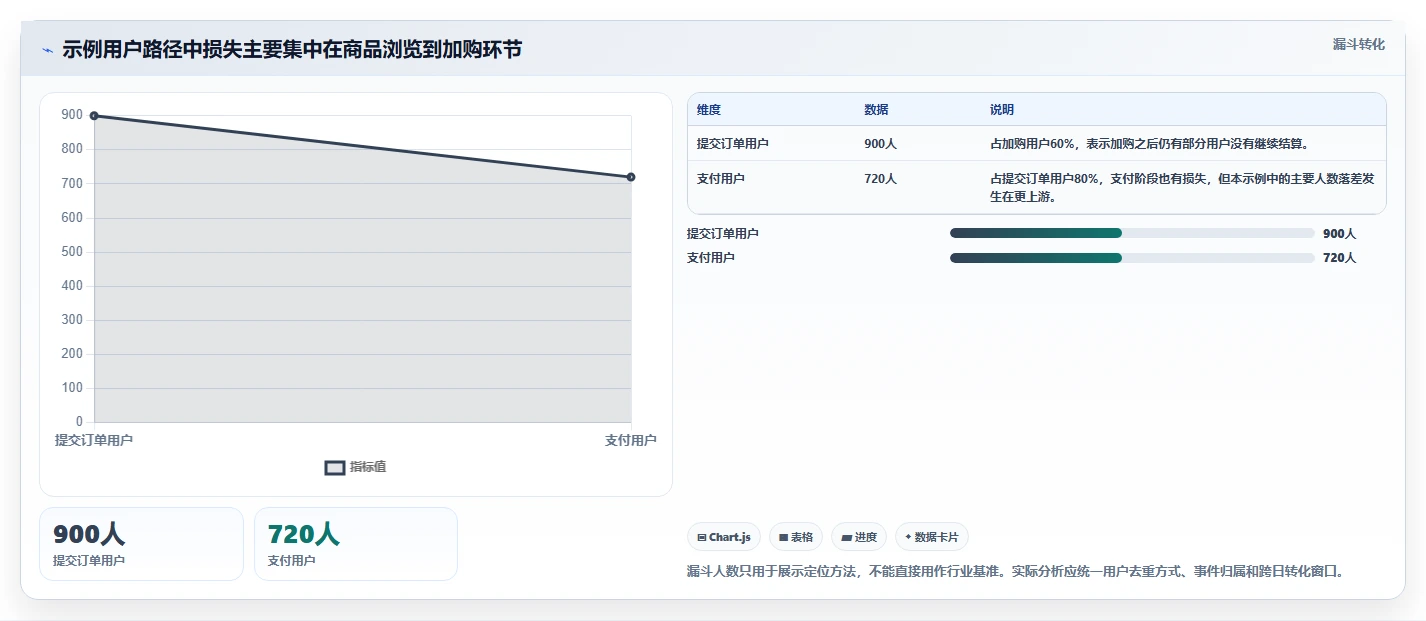Click the 数据 column header

tap(876, 110)
